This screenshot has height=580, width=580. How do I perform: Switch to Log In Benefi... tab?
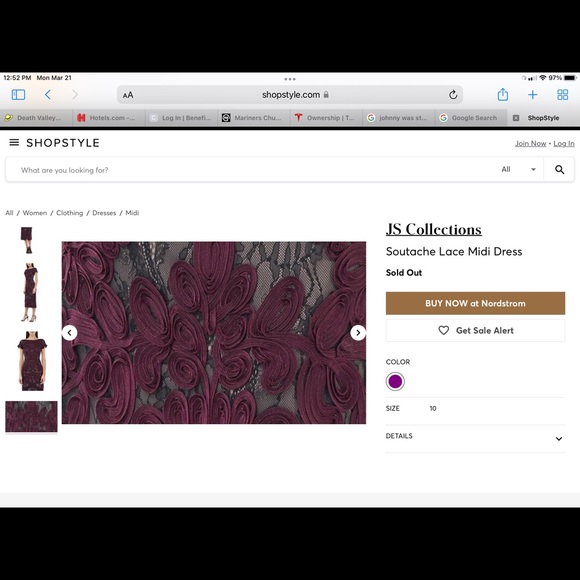tap(182, 118)
